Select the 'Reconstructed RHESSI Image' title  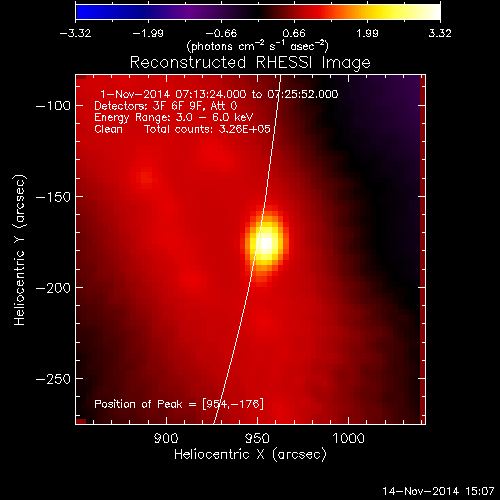click(x=250, y=62)
